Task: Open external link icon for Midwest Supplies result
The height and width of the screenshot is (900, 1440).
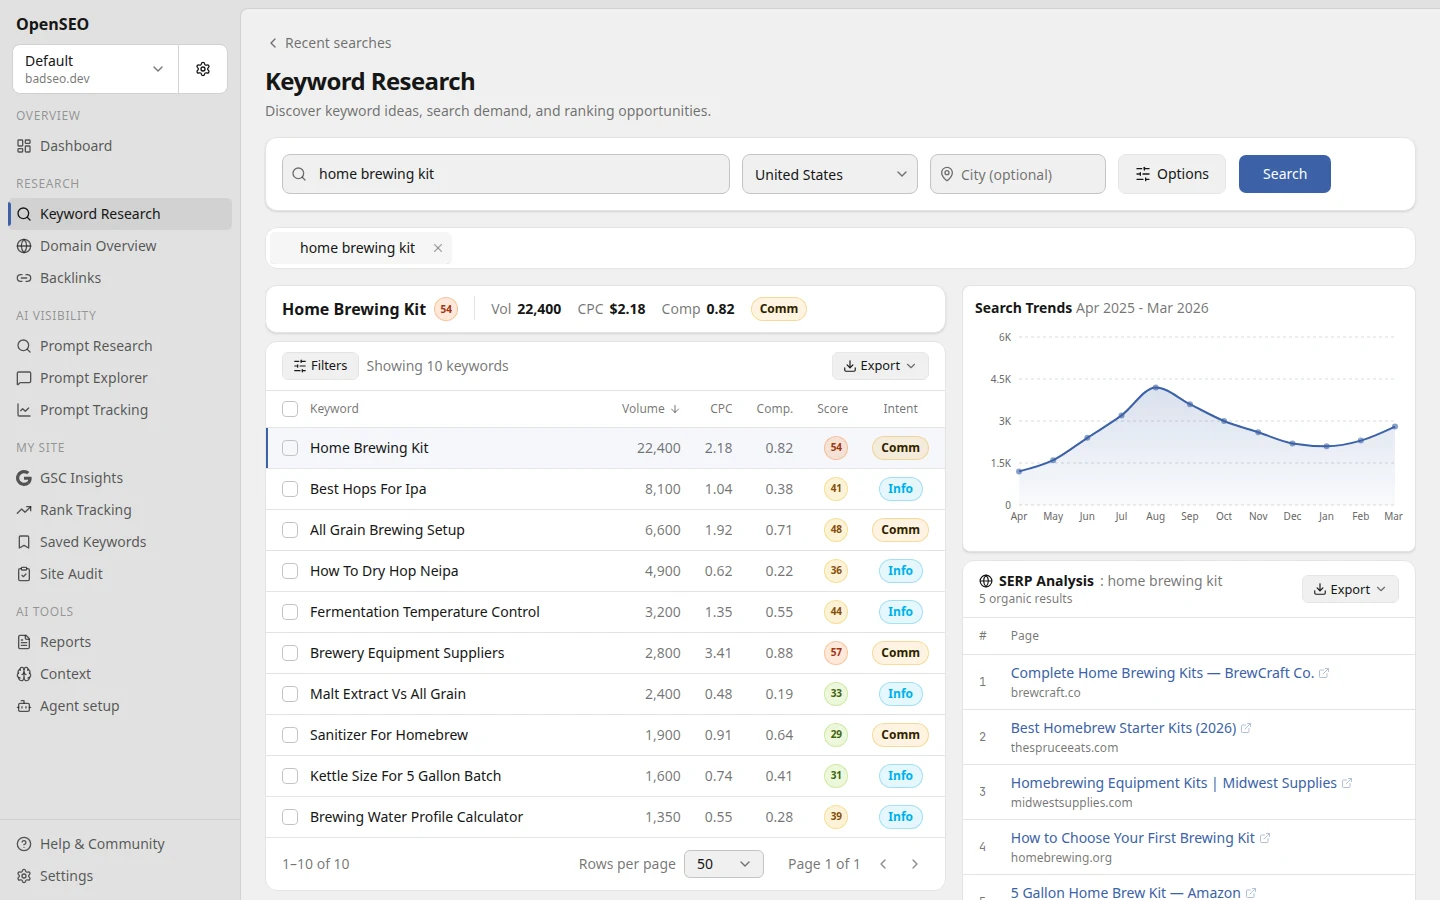Action: pos(1347,783)
